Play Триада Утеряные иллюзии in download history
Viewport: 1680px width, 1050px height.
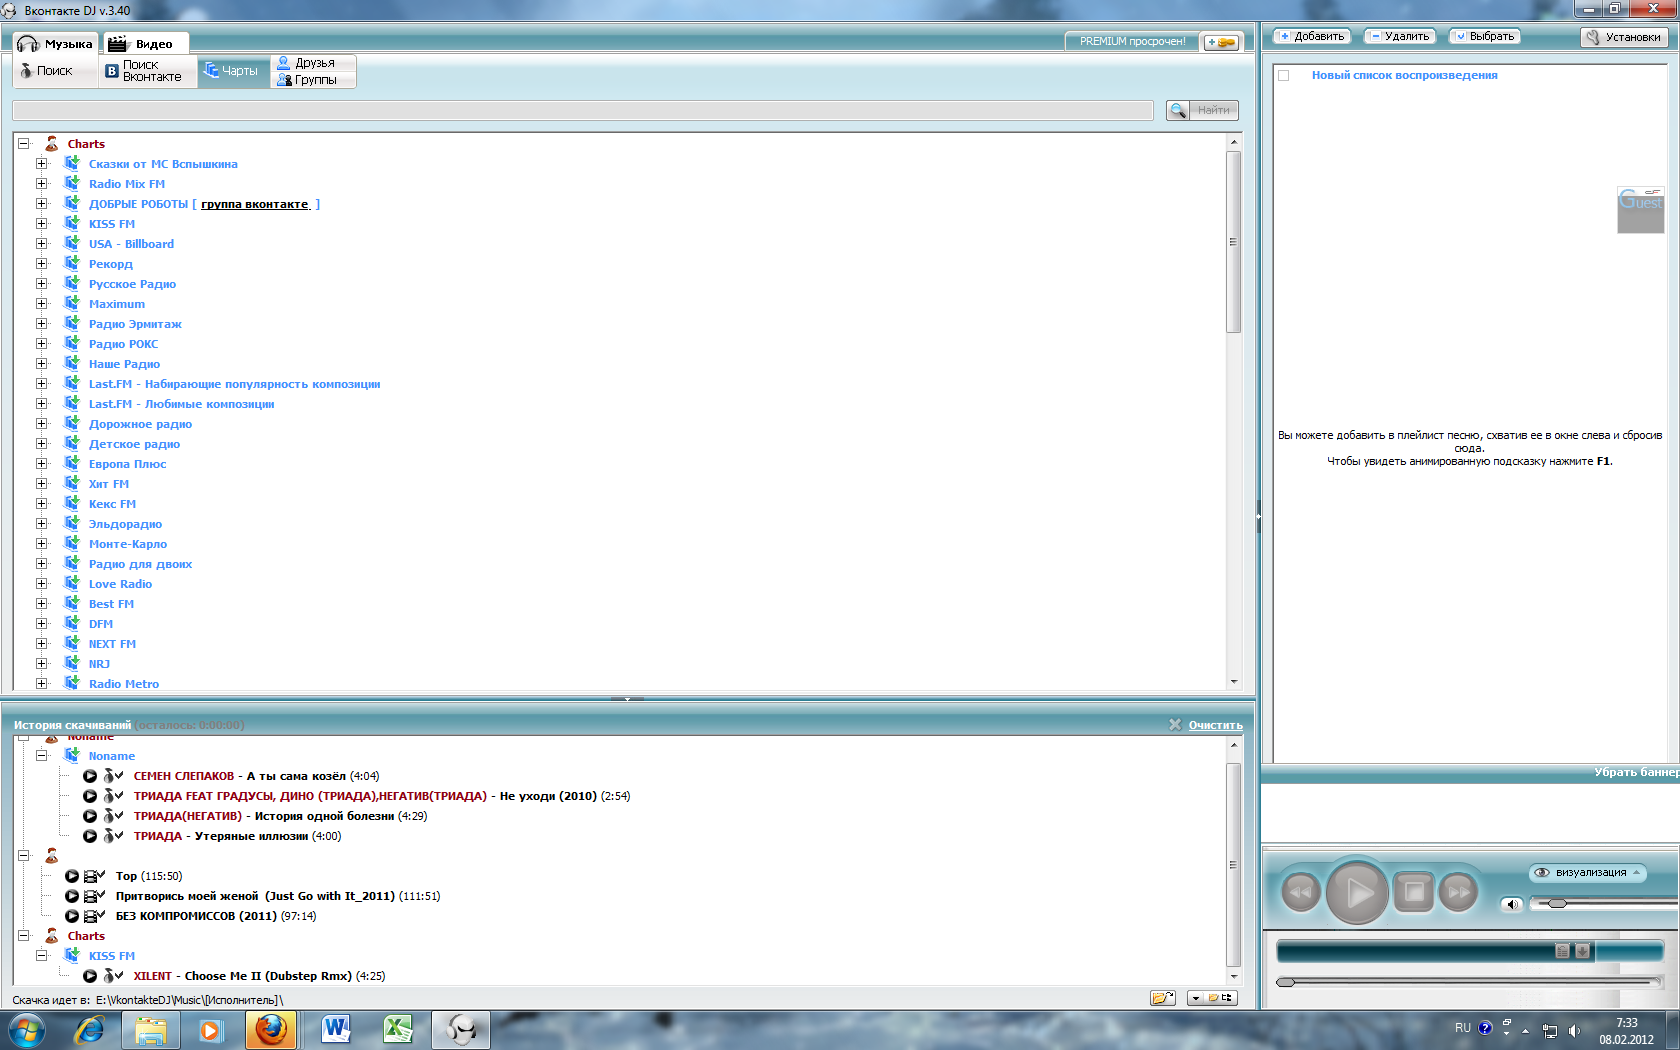pos(90,836)
